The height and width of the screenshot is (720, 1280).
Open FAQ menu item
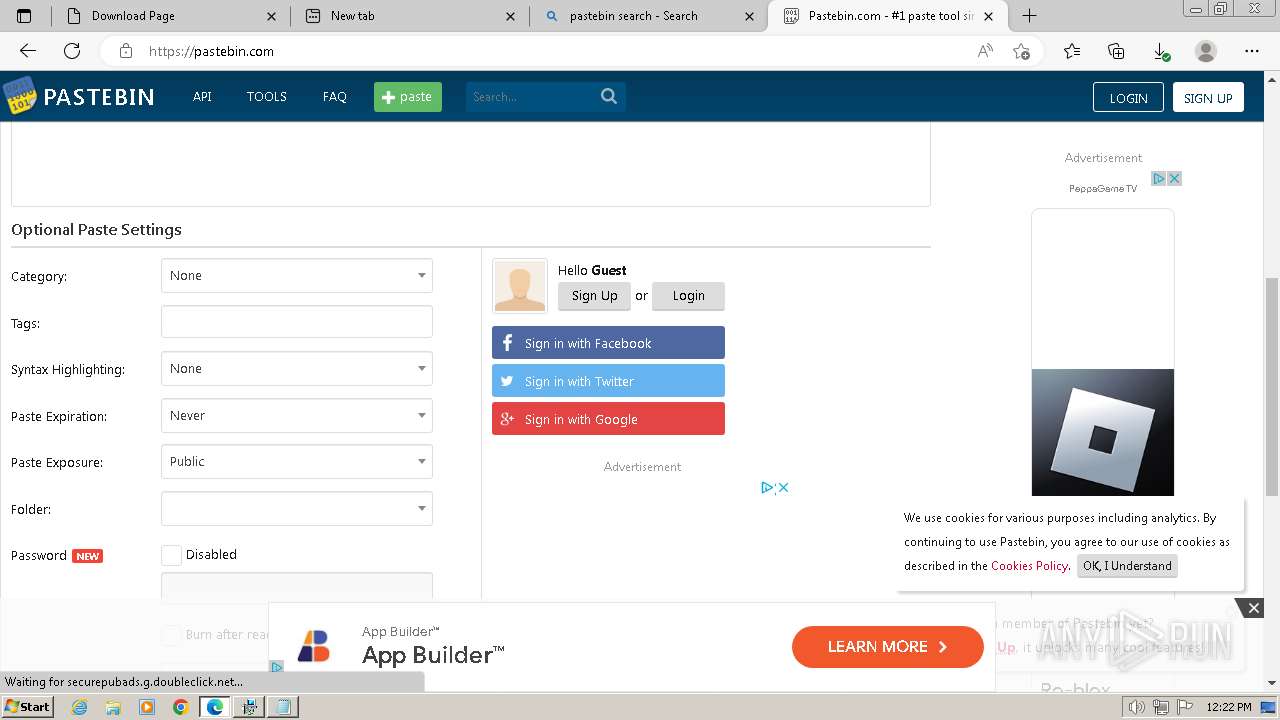click(335, 97)
